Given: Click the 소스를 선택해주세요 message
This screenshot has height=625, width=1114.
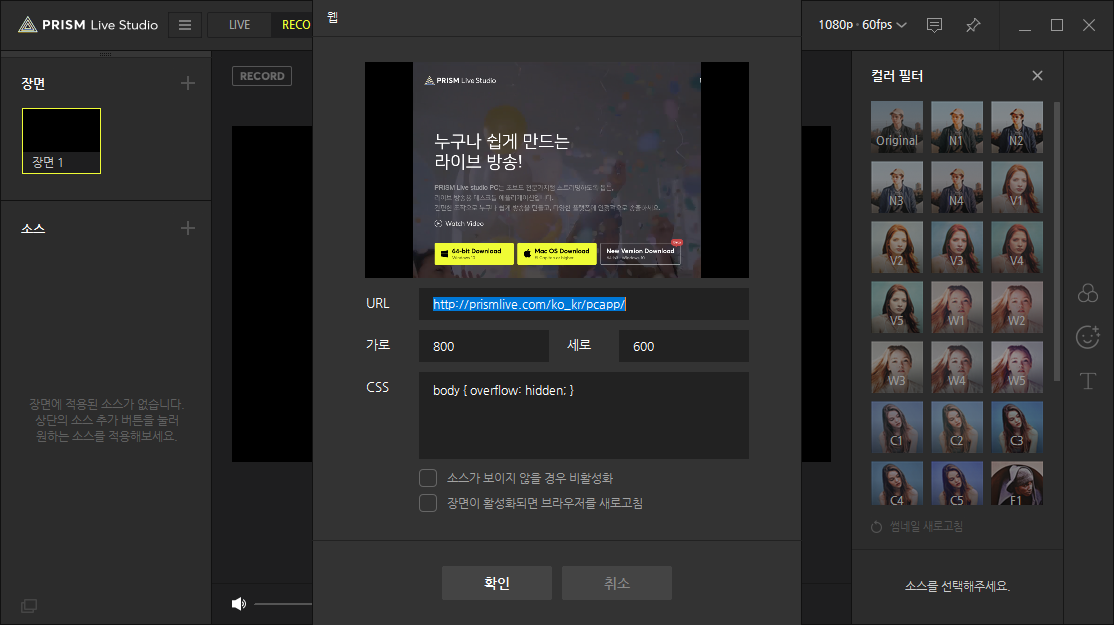Looking at the screenshot, I should pos(957,586).
